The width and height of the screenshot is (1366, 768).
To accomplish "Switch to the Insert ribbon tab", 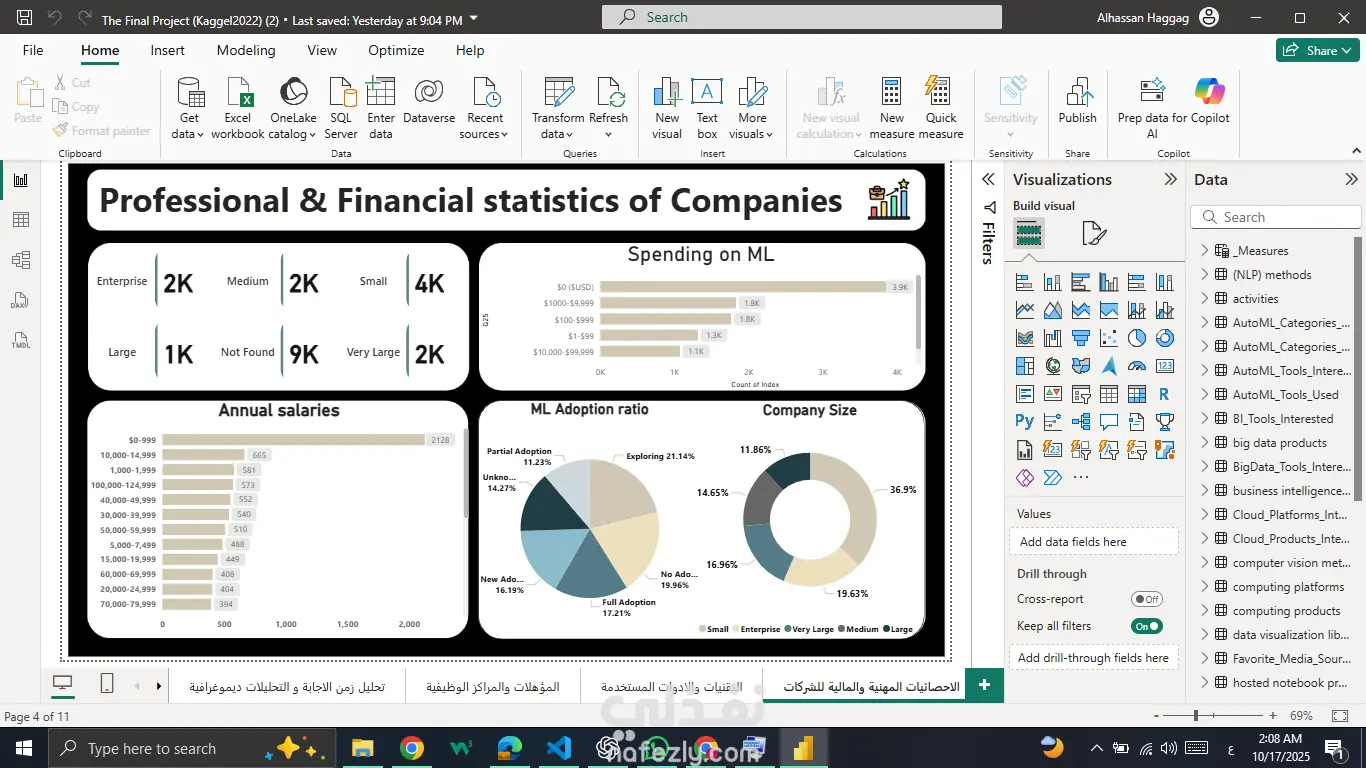I will point(167,50).
